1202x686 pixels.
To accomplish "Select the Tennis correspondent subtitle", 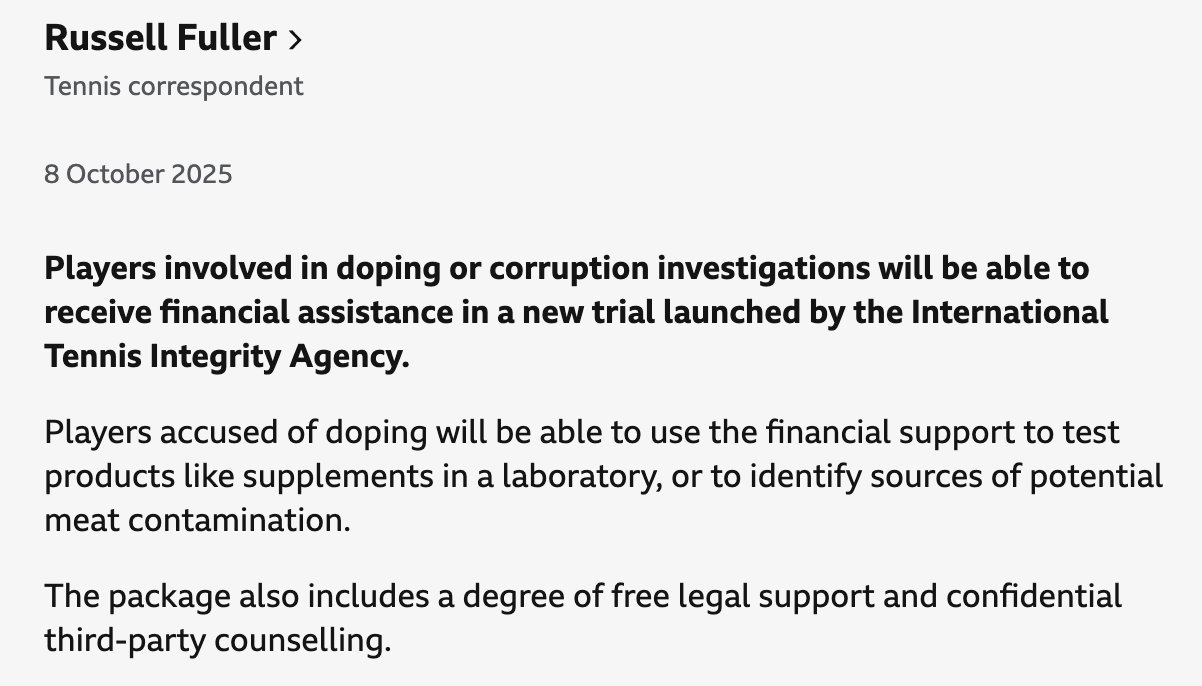I will 173,86.
